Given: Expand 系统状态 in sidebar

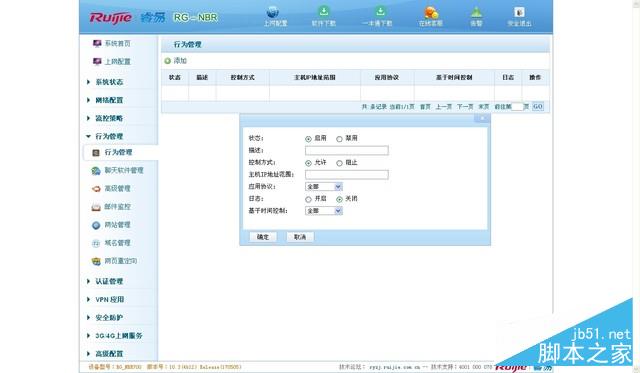Looking at the screenshot, I should tap(109, 82).
